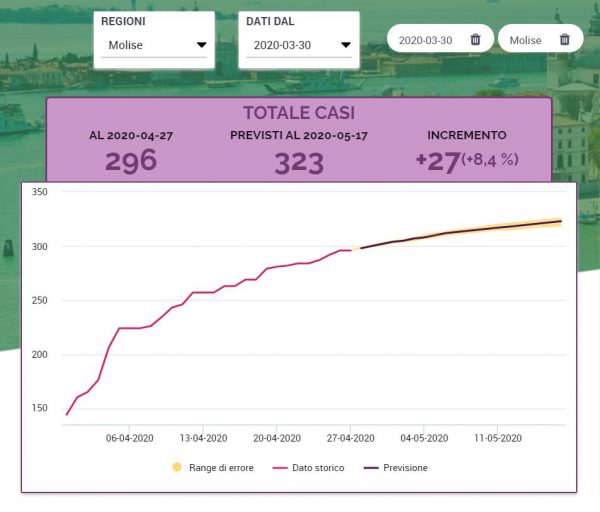600x512 pixels.
Task: Click the +27 increment figure
Action: tap(437, 161)
